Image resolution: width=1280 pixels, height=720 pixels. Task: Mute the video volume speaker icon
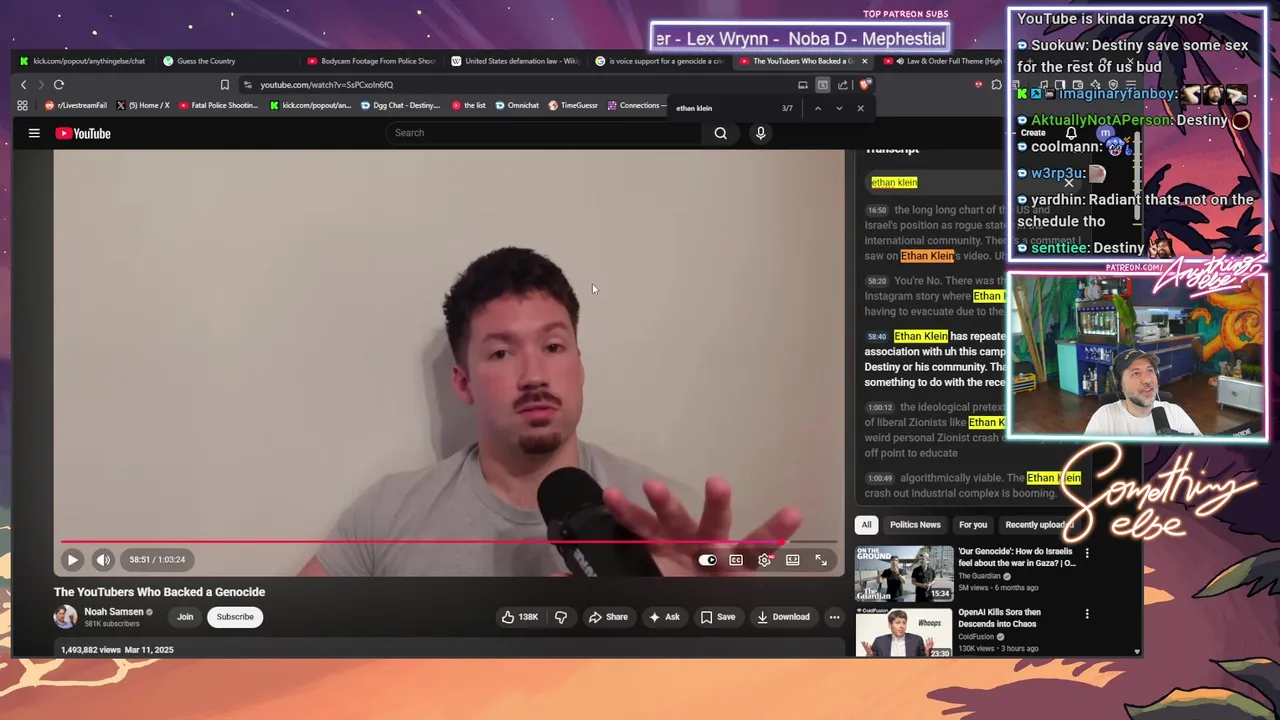(x=103, y=560)
